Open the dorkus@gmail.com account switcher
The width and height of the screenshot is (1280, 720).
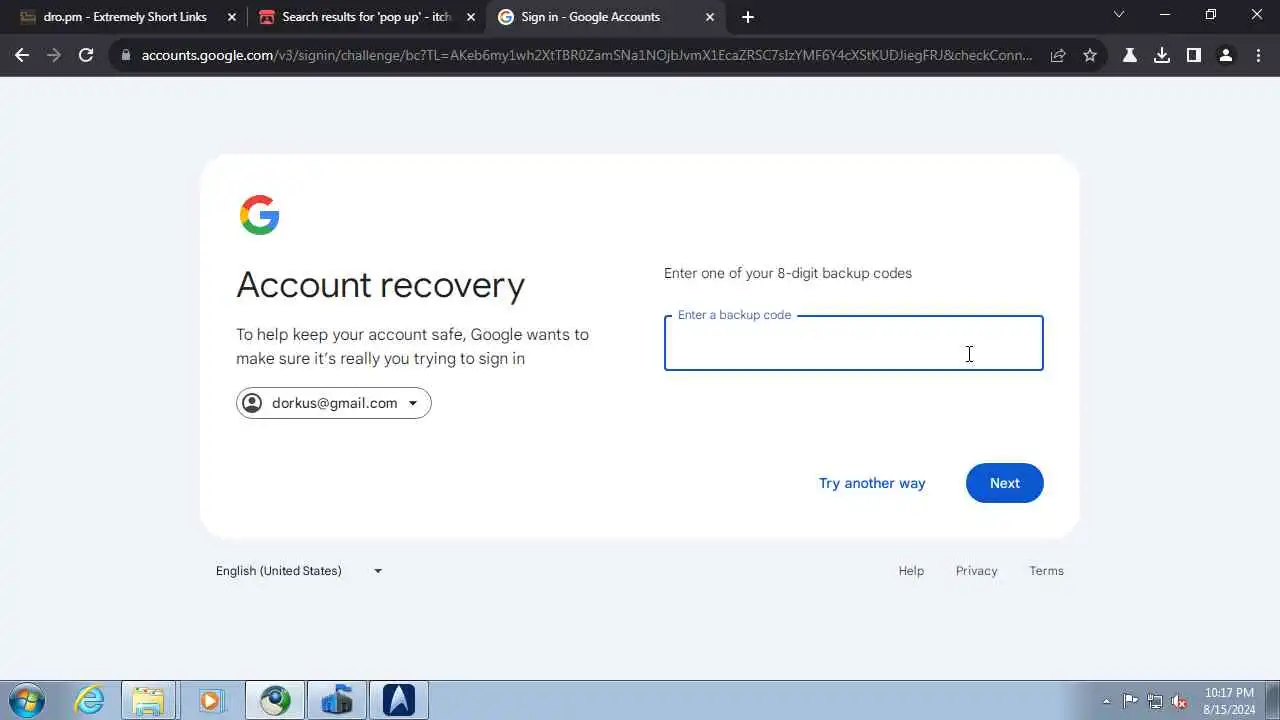(x=334, y=403)
